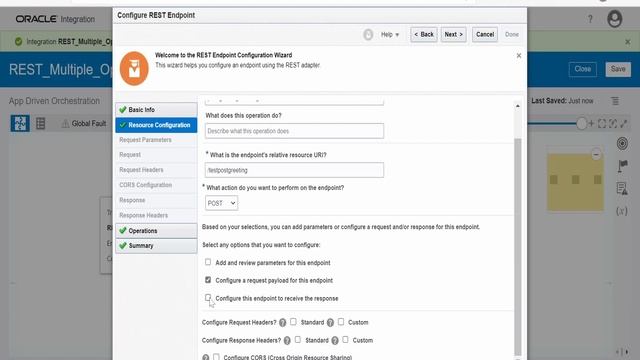The image size is (640, 360).
Task: Tick Custom response headers checkbox
Action: [345, 340]
